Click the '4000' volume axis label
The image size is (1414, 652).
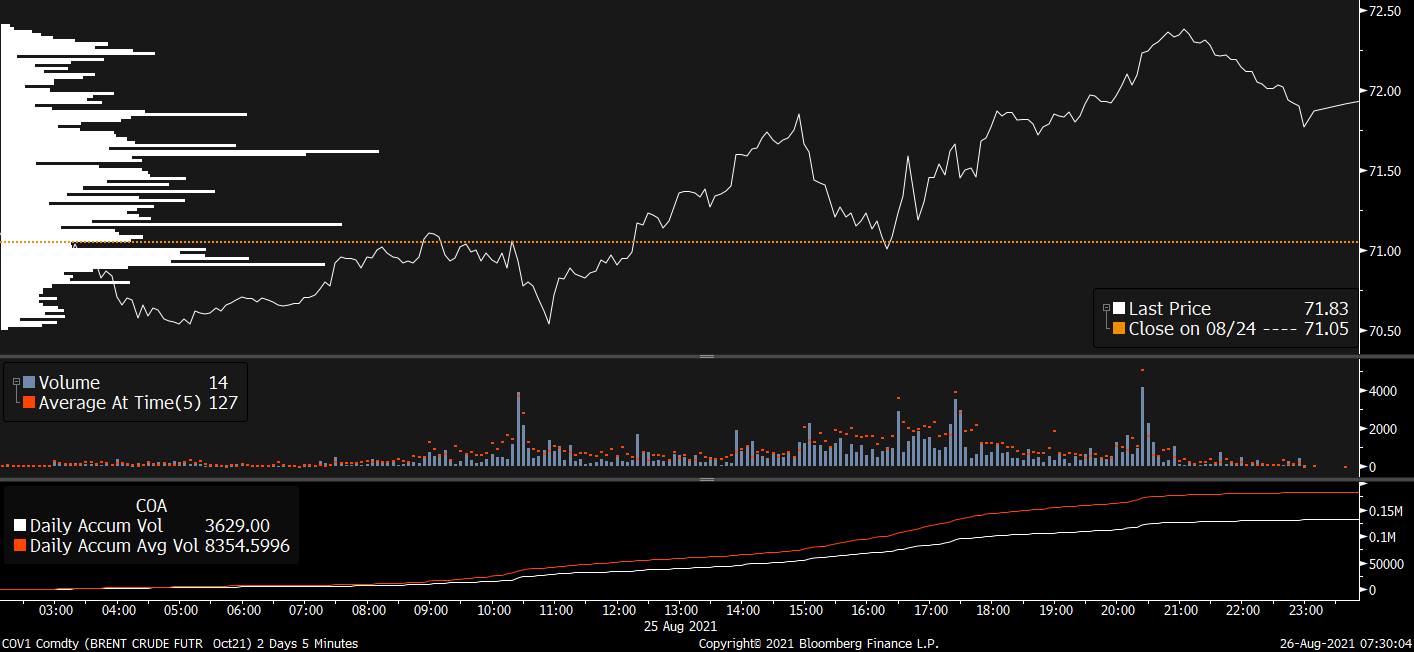1381,391
